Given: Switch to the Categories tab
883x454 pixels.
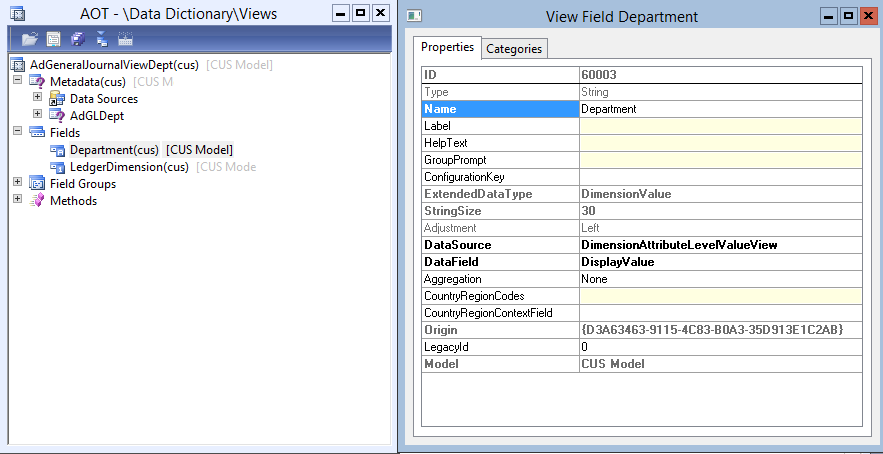Looking at the screenshot, I should point(514,49).
